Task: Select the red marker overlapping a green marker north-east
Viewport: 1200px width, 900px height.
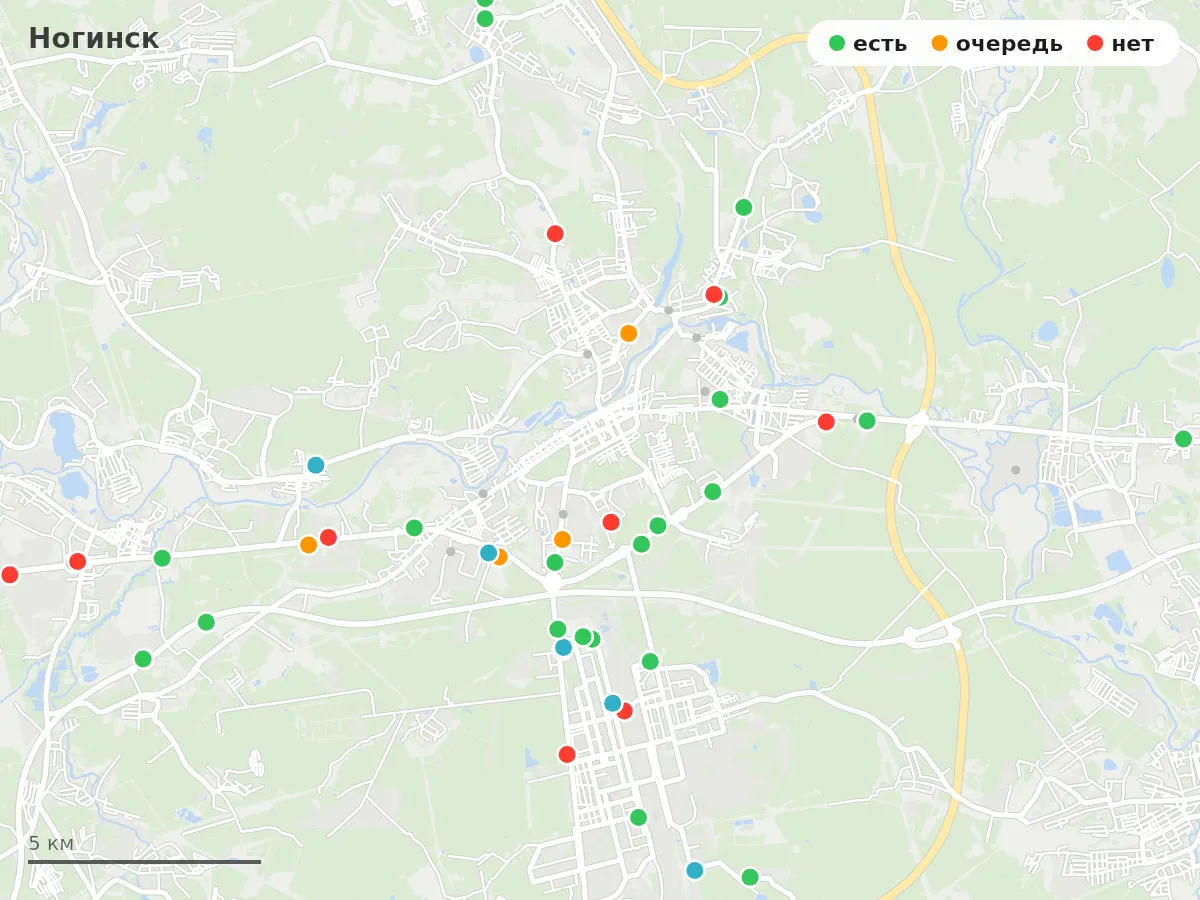Action: (713, 294)
